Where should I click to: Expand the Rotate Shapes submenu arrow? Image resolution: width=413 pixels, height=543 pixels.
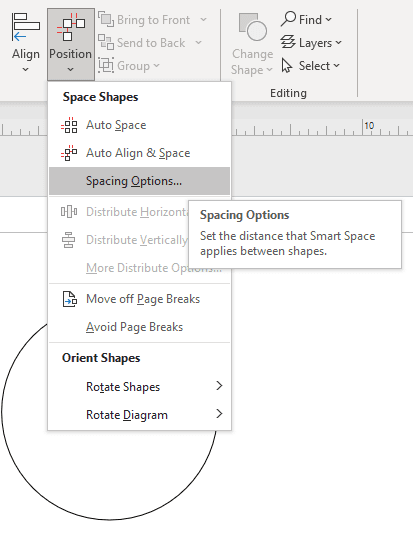tap(219, 386)
